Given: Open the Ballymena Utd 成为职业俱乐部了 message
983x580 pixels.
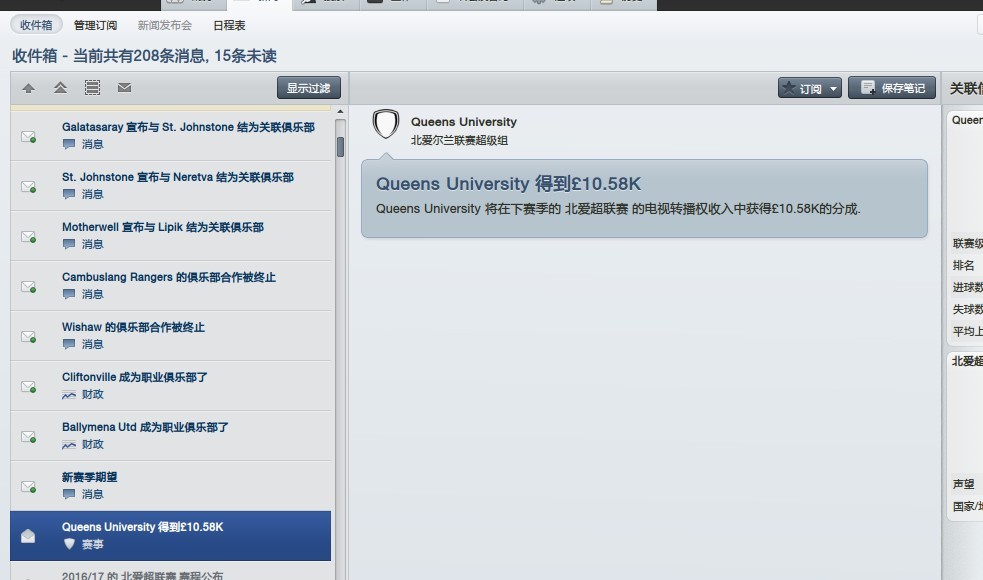Looking at the screenshot, I should coord(171,436).
